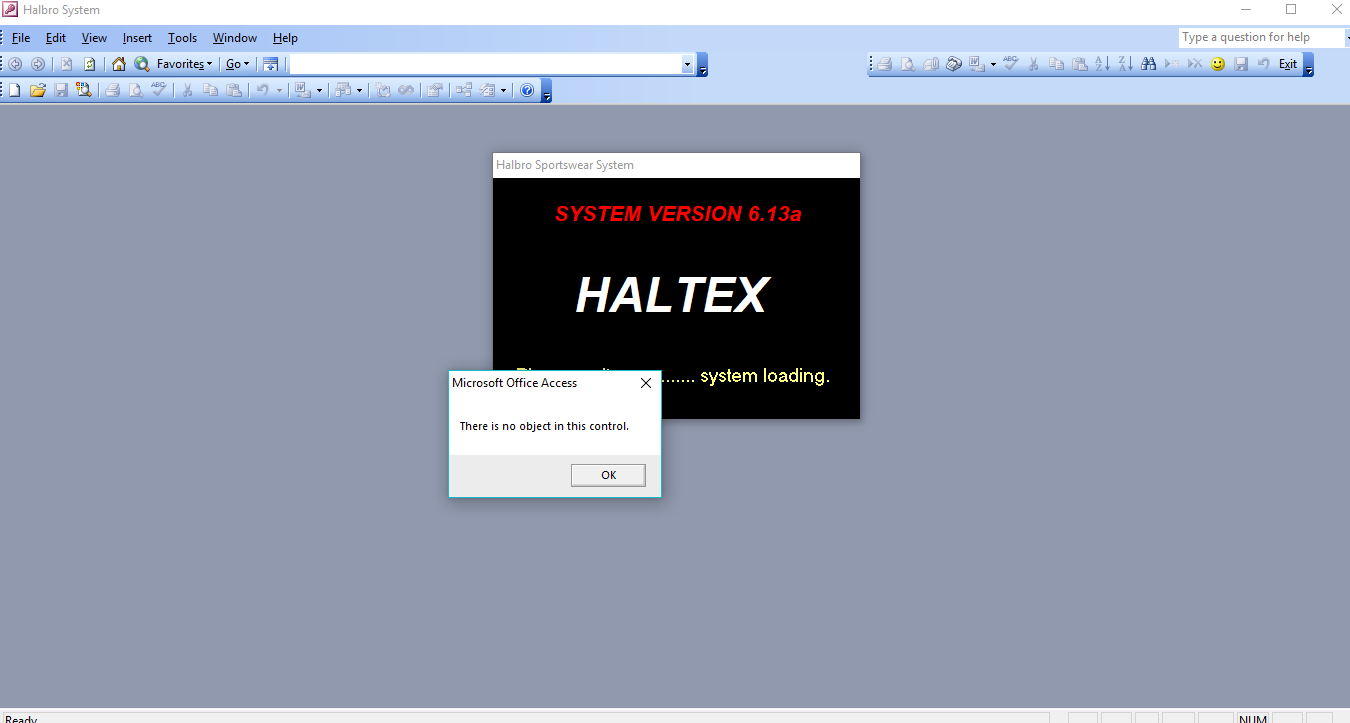This screenshot has height=723, width=1350.
Task: Click the Find binoculars icon
Action: [1148, 64]
